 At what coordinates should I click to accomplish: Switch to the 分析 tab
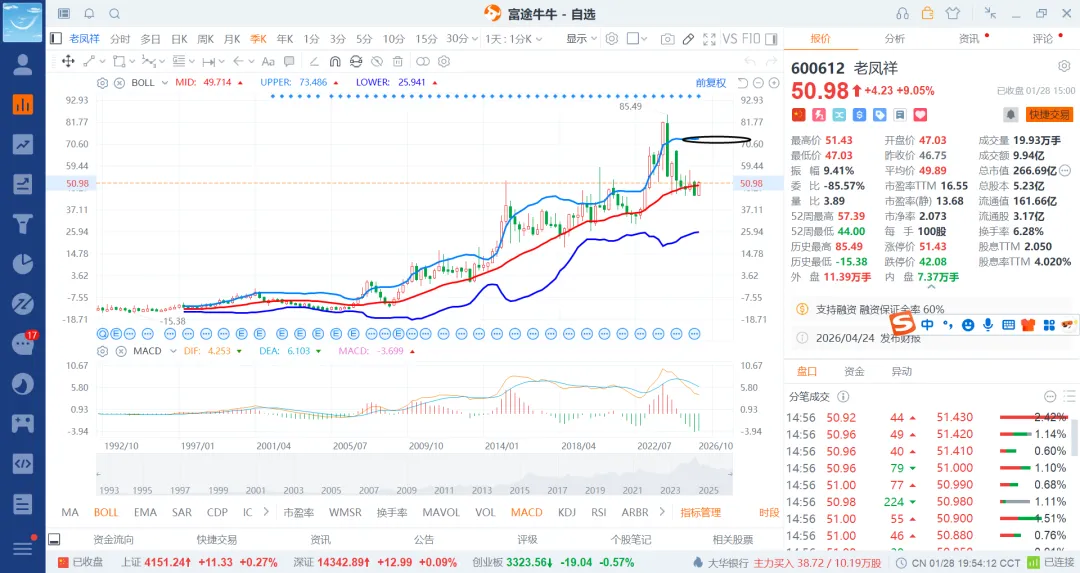pos(894,39)
